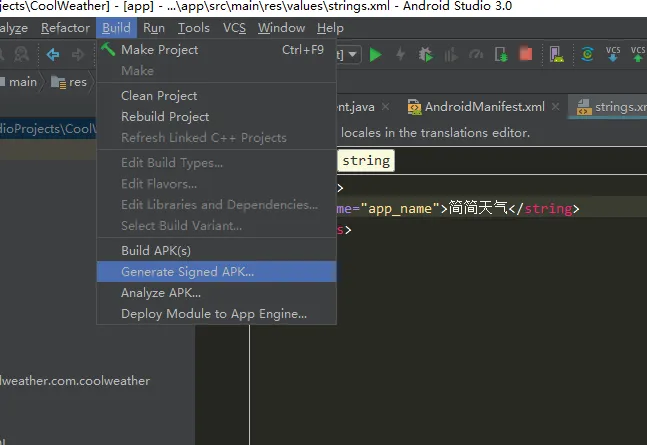Screen dimensions: 647x445
Task: Open the Help menu
Action: pos(330,28)
